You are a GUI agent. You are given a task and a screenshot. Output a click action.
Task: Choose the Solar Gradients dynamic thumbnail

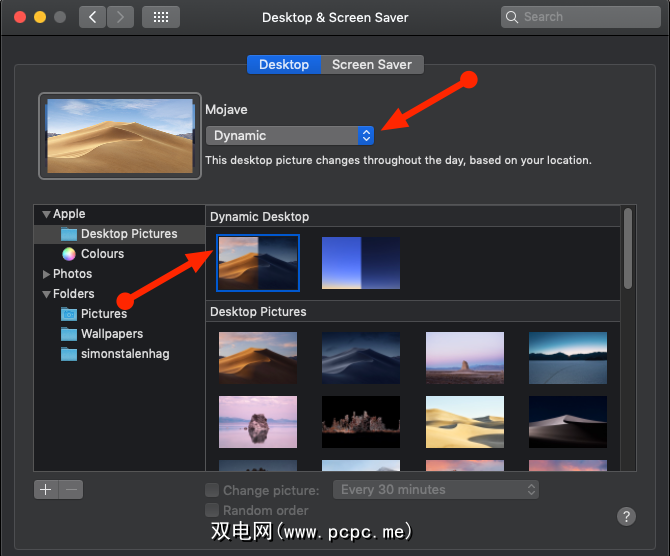coord(361,263)
